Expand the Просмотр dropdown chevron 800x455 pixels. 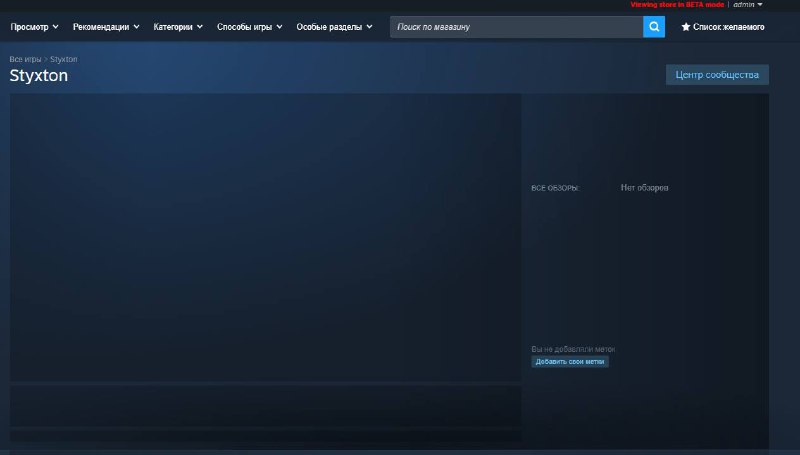[55, 27]
